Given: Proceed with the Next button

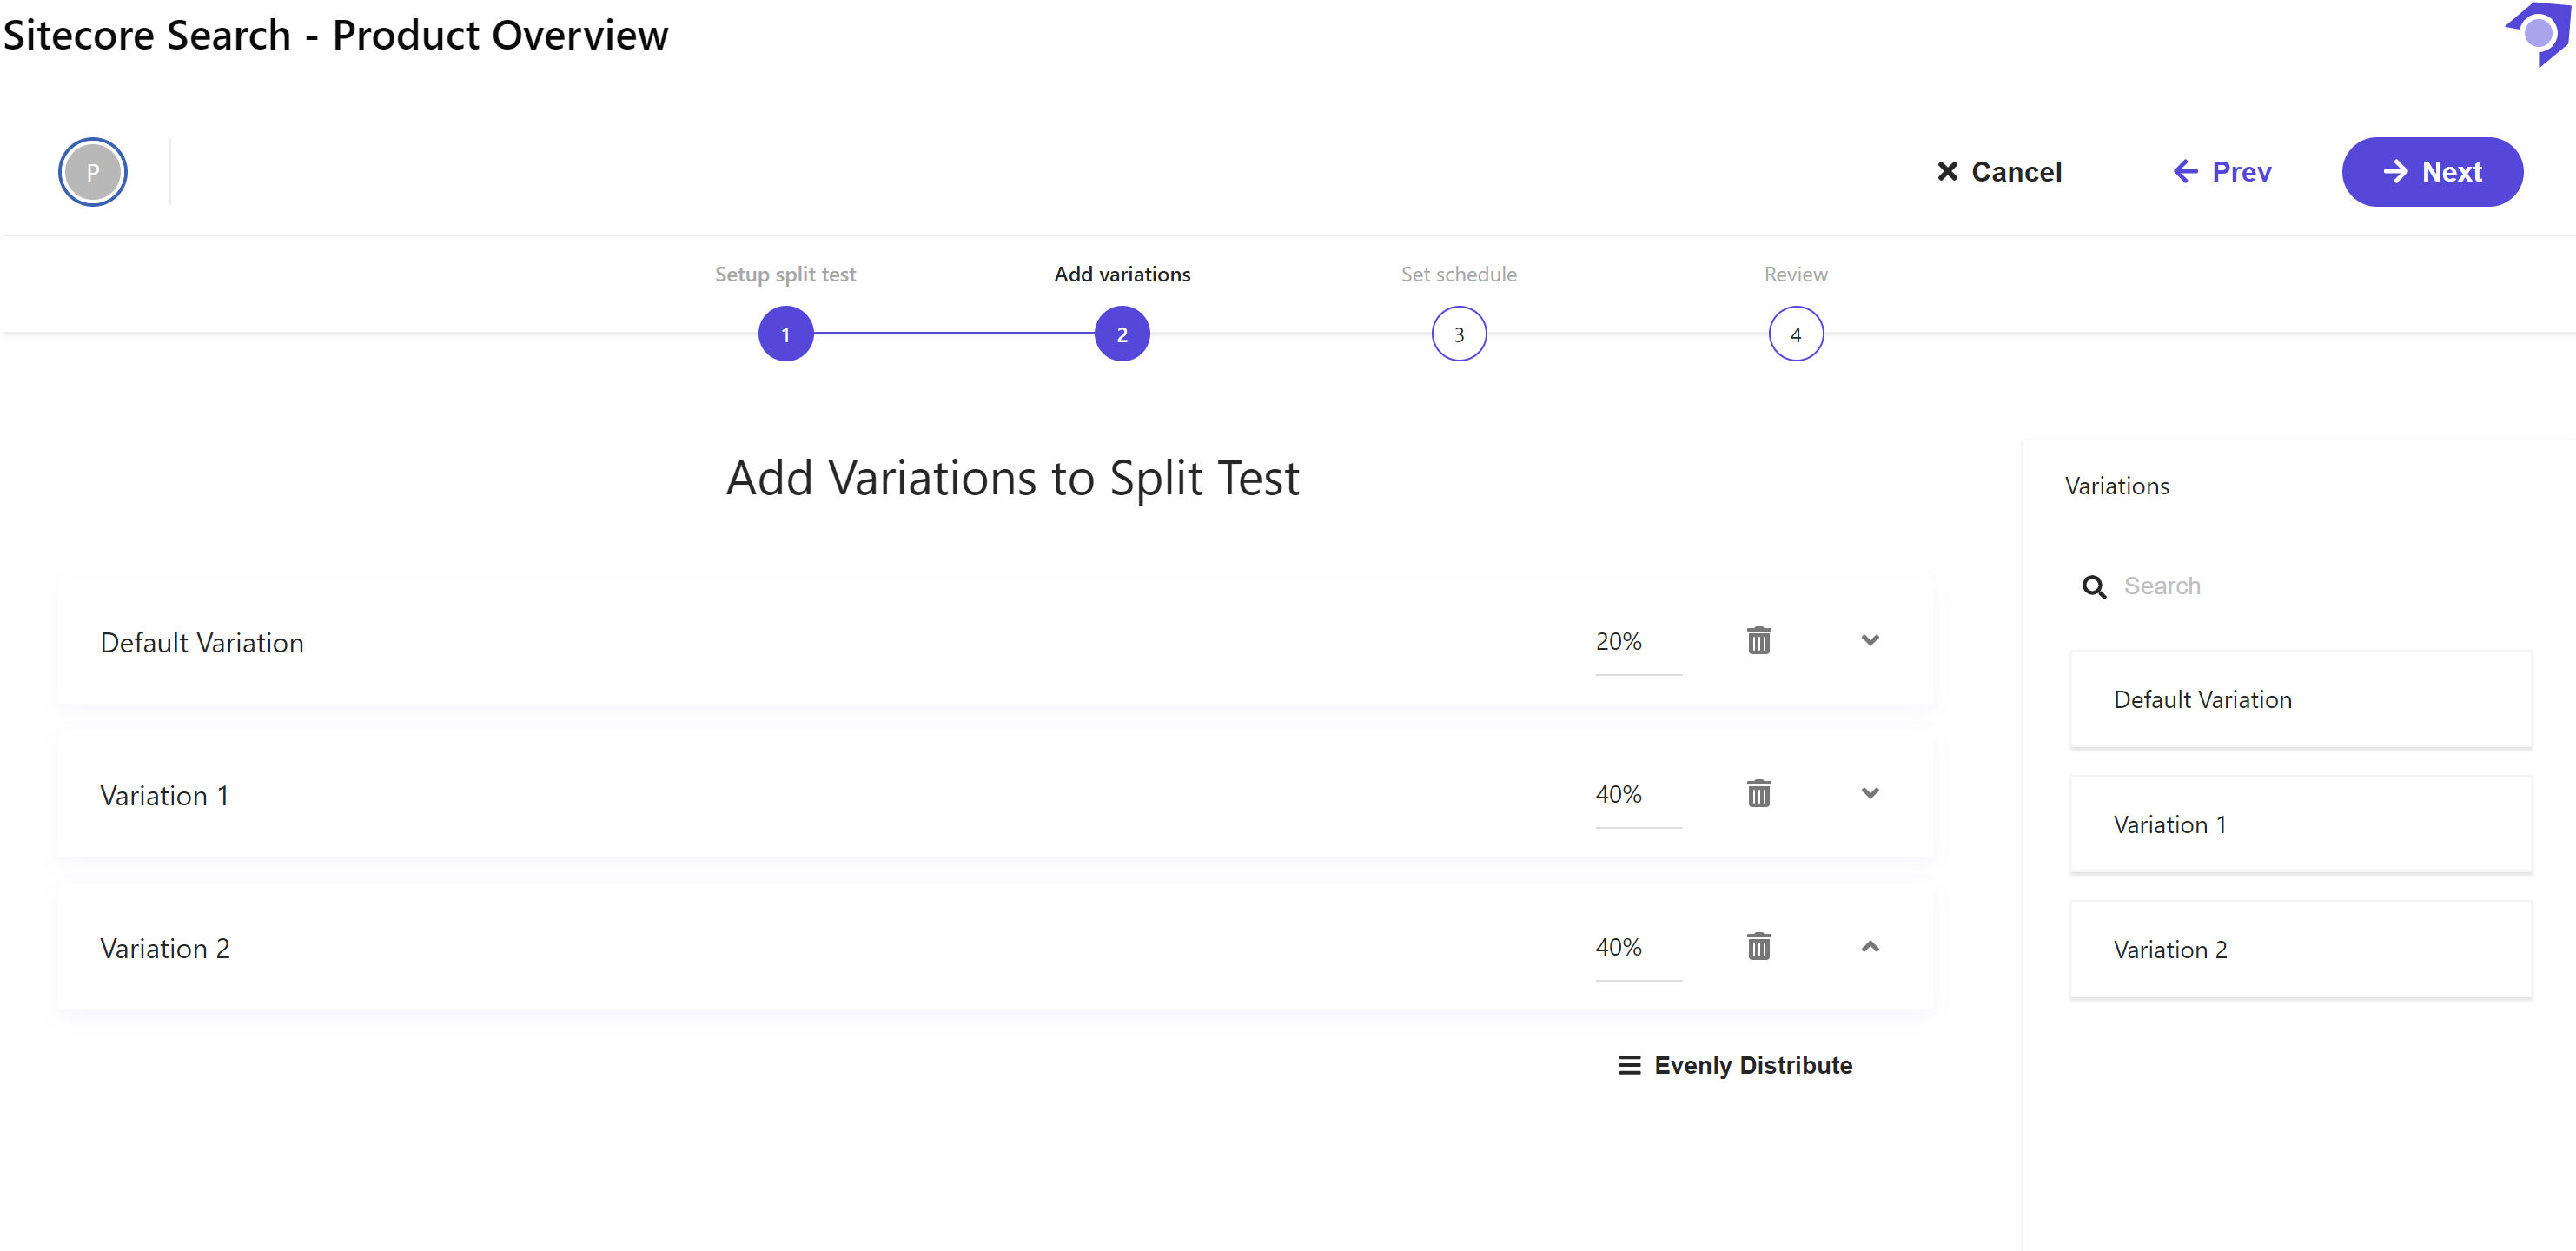Looking at the screenshot, I should (x=2431, y=172).
